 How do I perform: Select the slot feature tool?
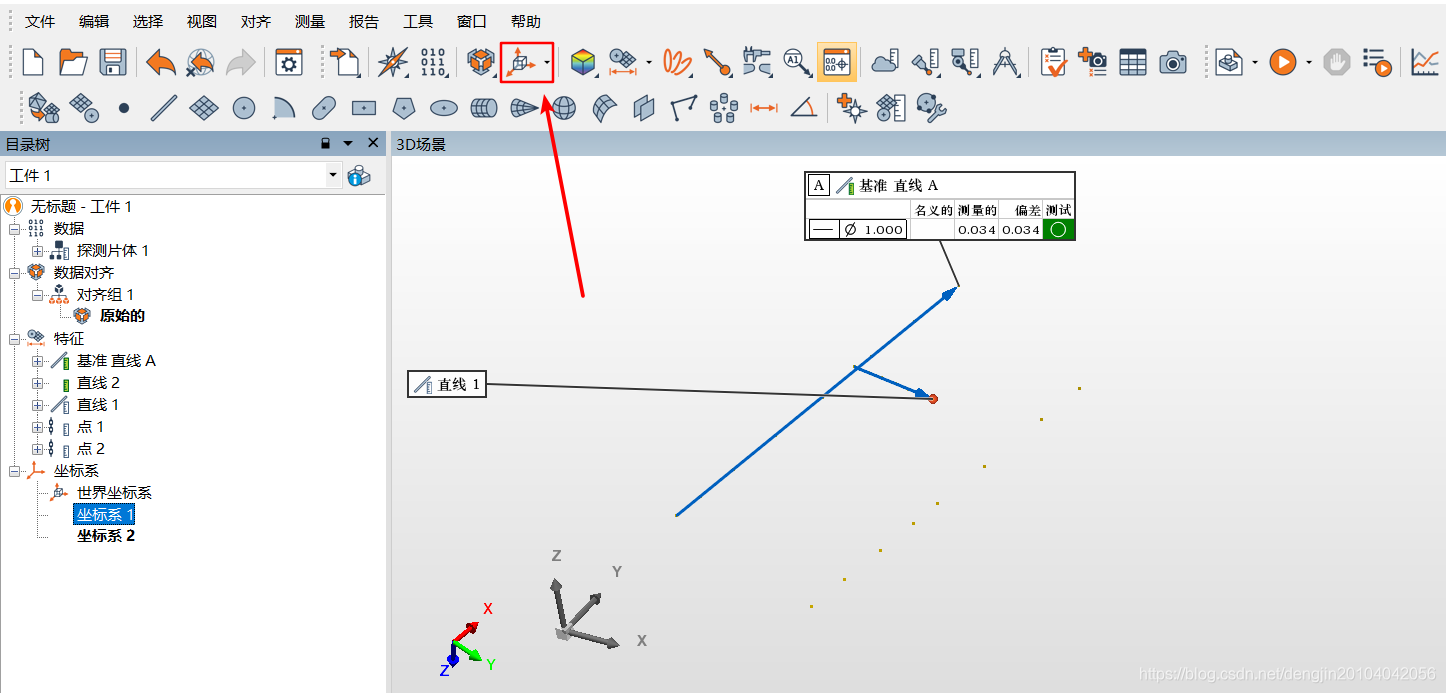click(324, 107)
